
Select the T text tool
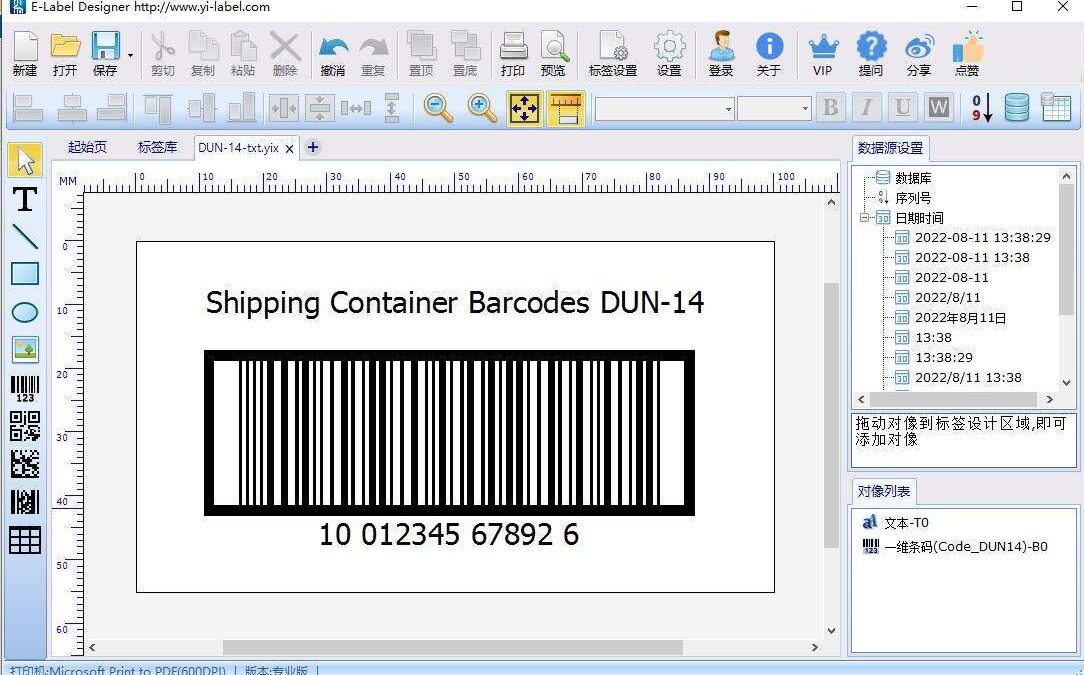coord(25,199)
